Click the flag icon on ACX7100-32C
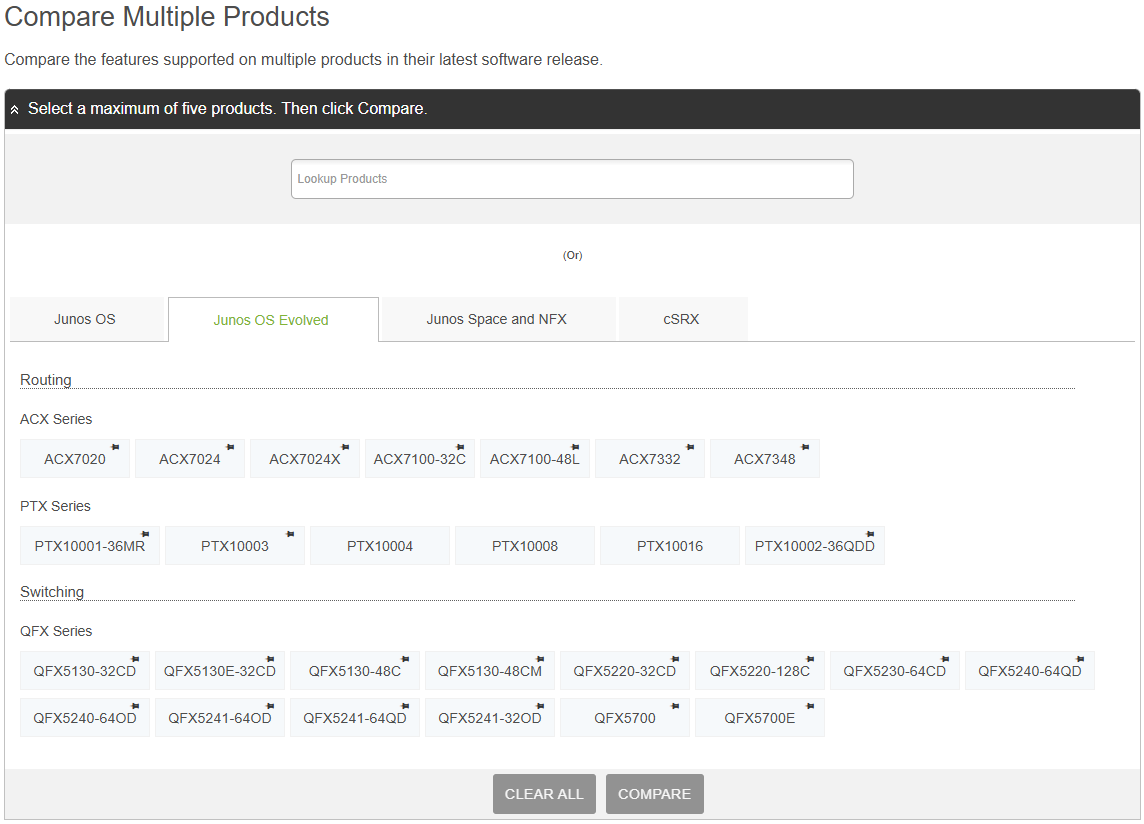This screenshot has height=824, width=1144. (460, 447)
